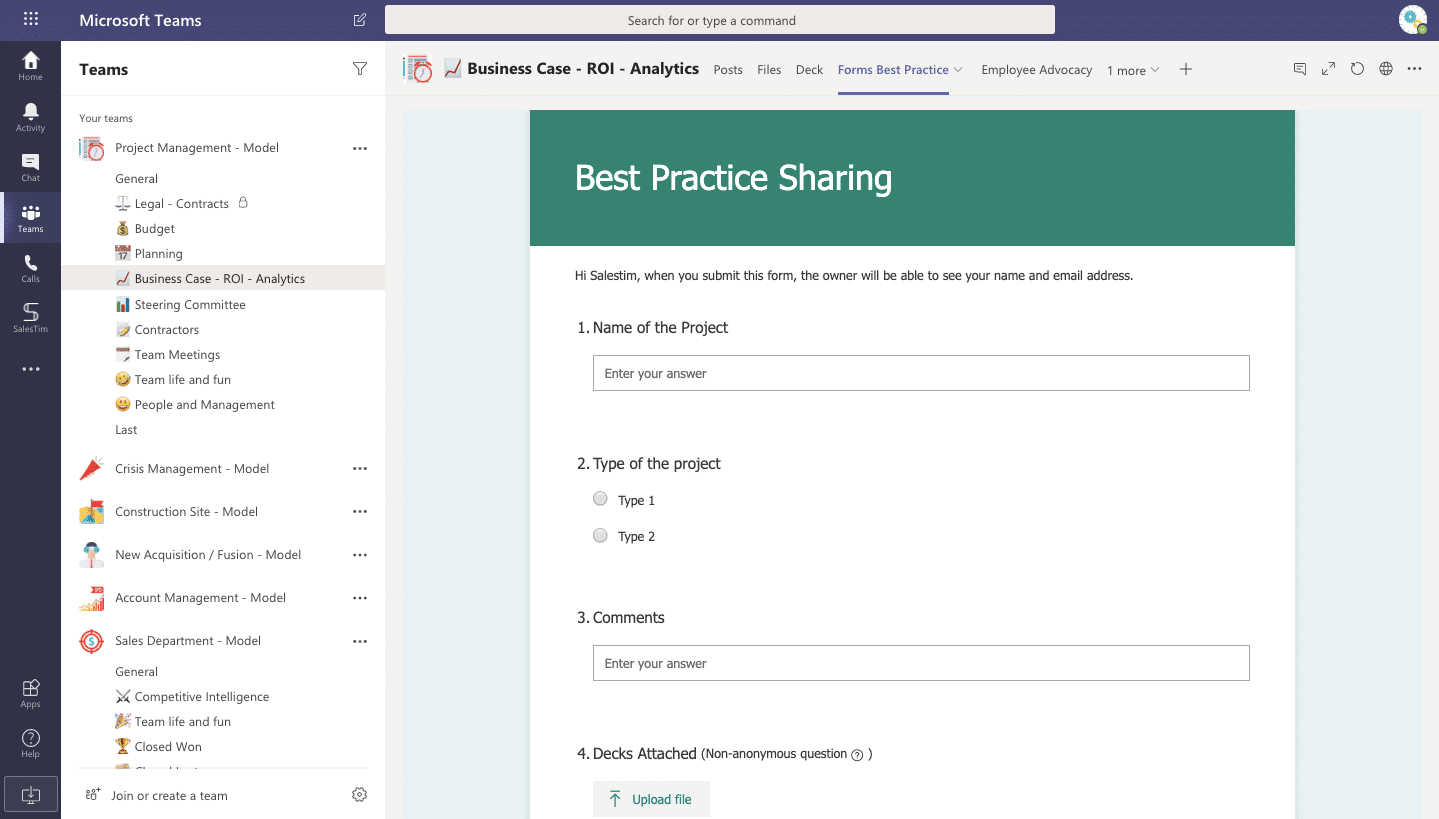Click the download desktop app icon
This screenshot has height=819, width=1439.
coord(30,795)
